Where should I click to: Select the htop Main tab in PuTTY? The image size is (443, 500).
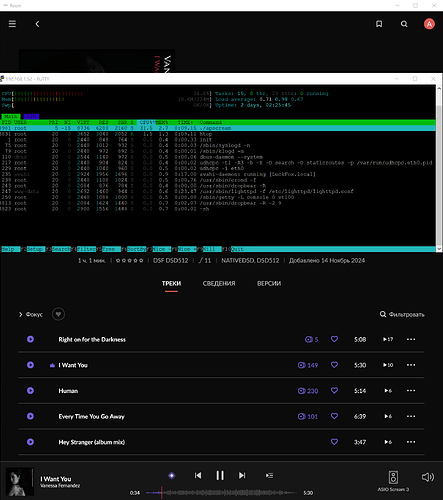point(11,116)
